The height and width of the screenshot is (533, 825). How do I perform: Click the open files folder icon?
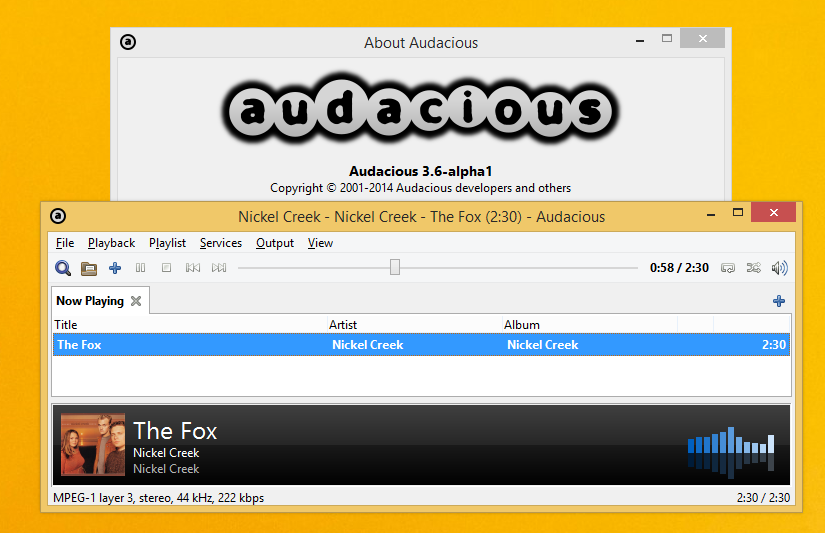pos(89,268)
